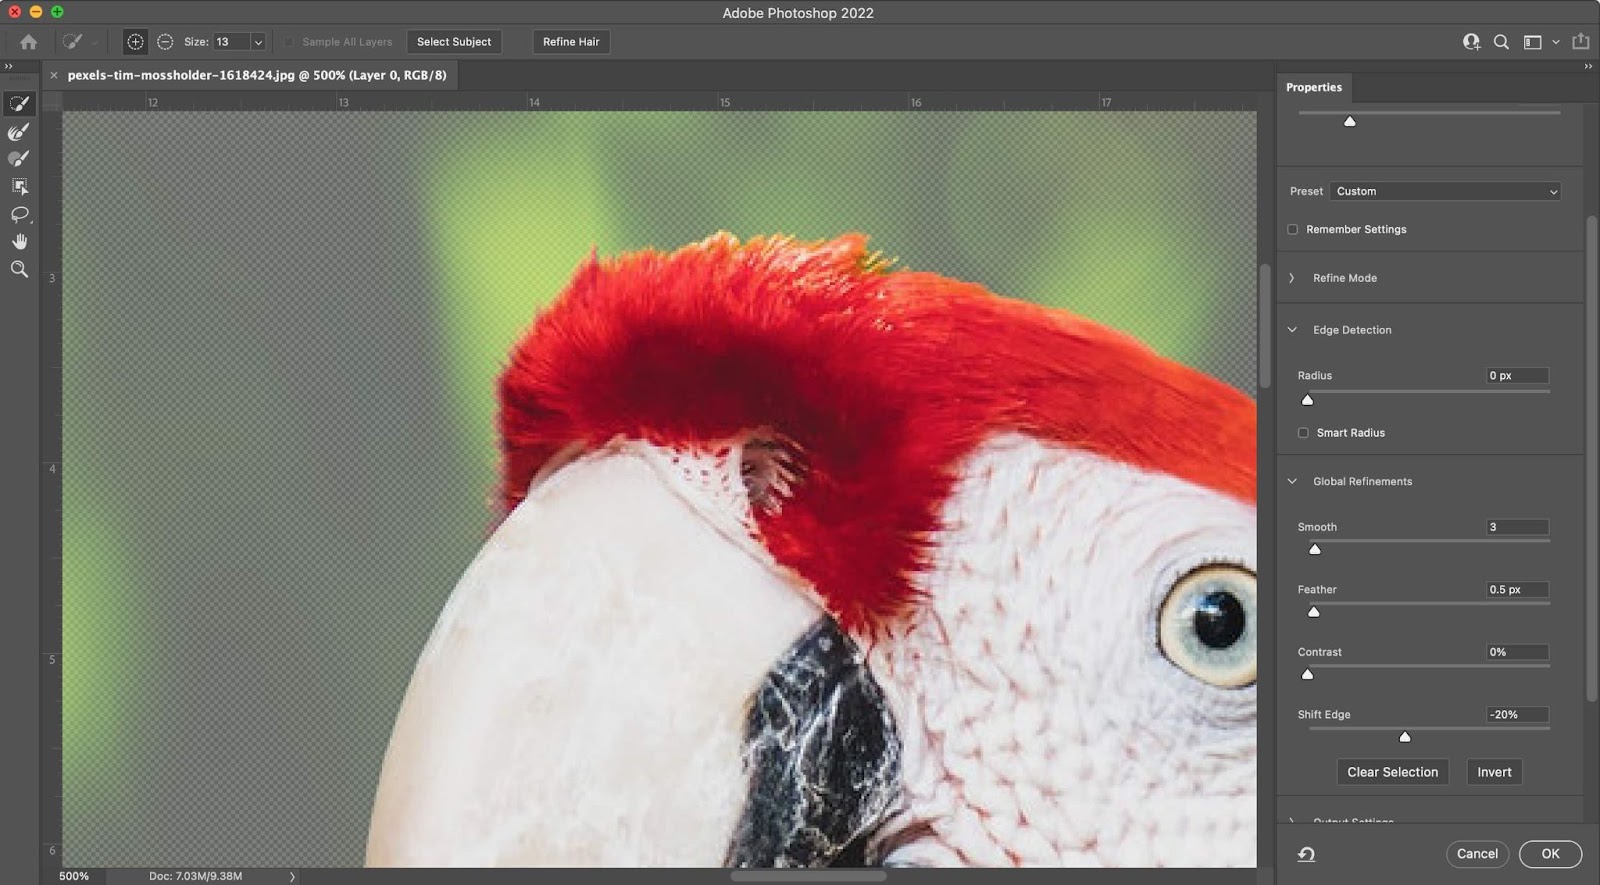Toggle the Smart Radius checkbox
The height and width of the screenshot is (885, 1600).
(1303, 433)
